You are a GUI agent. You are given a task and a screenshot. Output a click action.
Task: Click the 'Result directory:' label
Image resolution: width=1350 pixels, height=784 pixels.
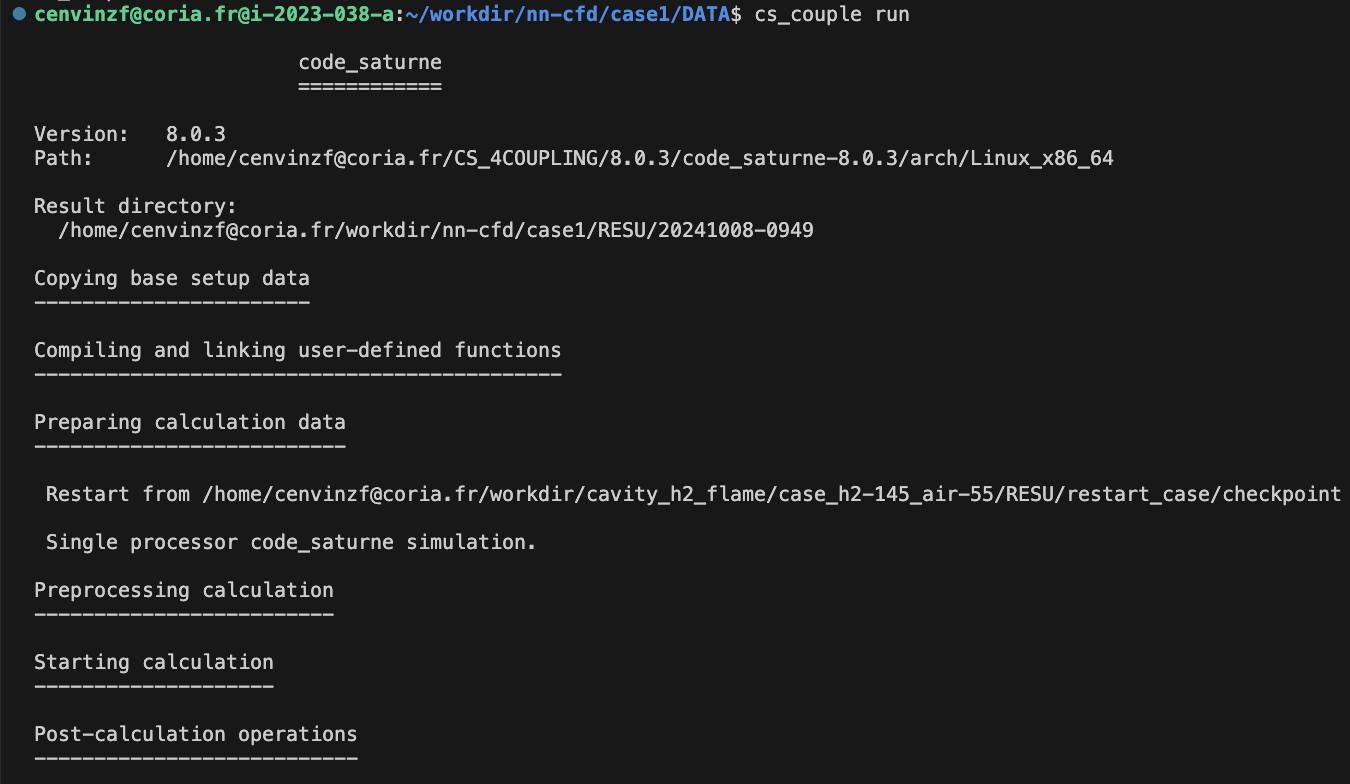coord(135,206)
